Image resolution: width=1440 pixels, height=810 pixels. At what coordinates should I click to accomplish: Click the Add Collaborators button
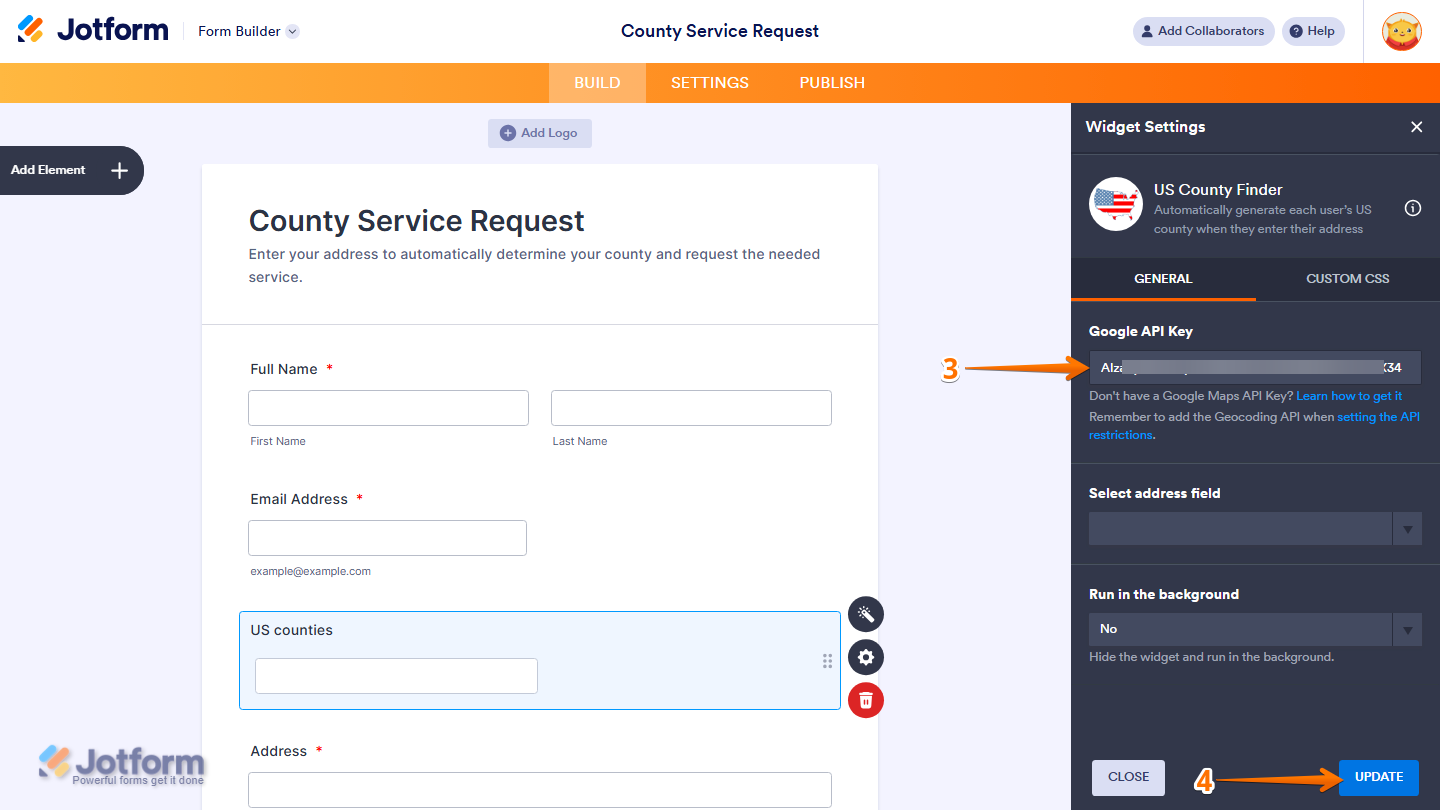(1203, 31)
